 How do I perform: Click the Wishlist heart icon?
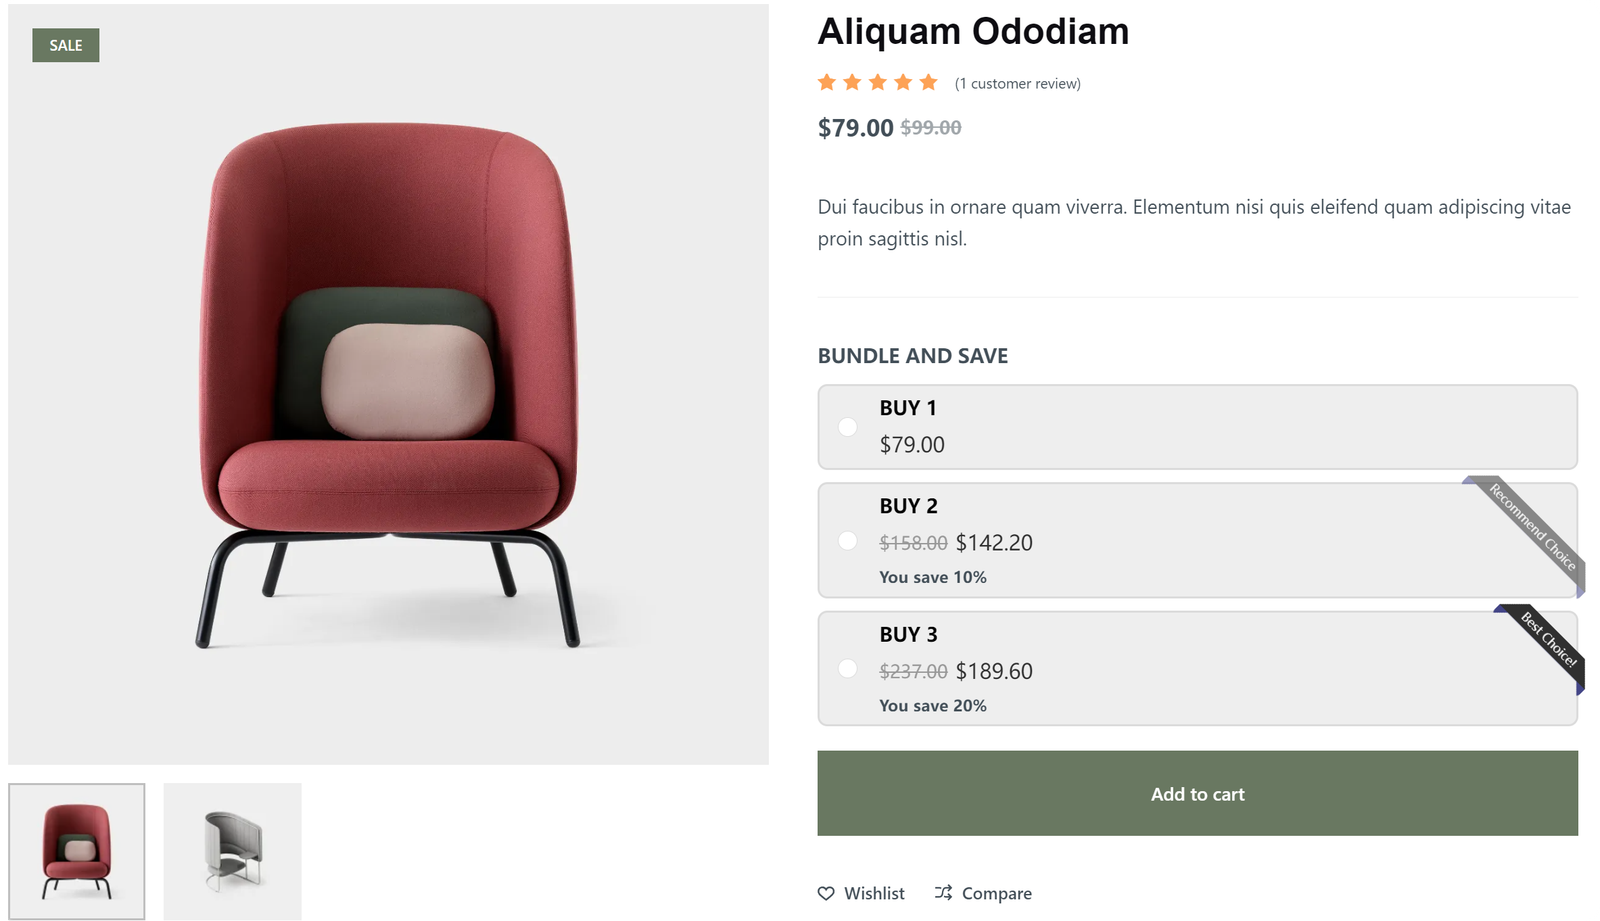(826, 893)
